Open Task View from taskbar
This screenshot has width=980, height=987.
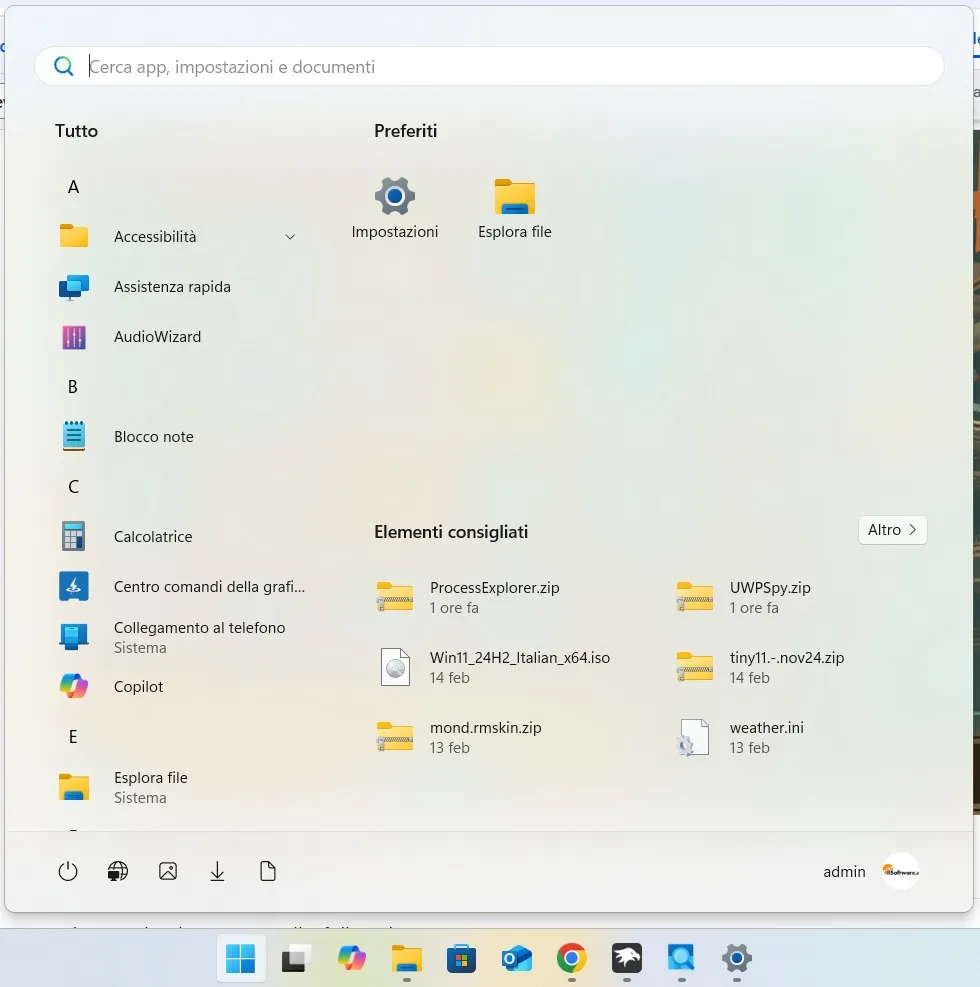[x=296, y=959]
